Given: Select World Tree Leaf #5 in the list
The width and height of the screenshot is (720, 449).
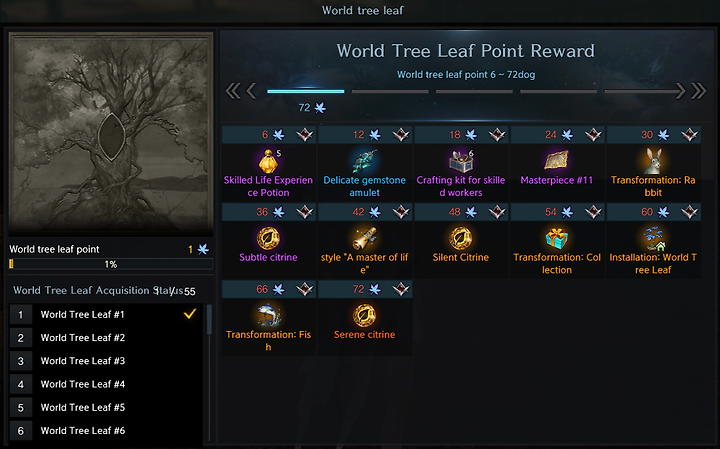Looking at the screenshot, I should [x=106, y=407].
